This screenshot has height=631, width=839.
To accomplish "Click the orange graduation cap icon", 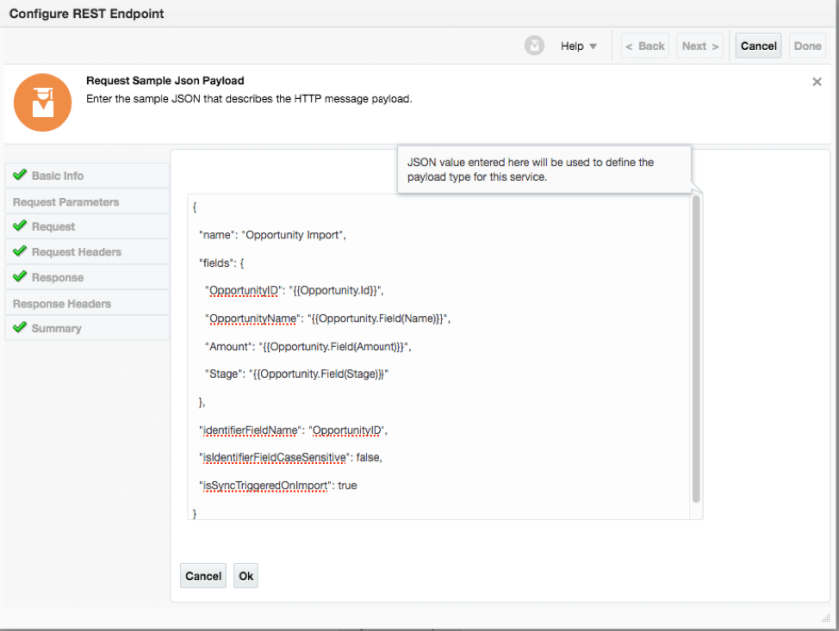I will pos(42,102).
